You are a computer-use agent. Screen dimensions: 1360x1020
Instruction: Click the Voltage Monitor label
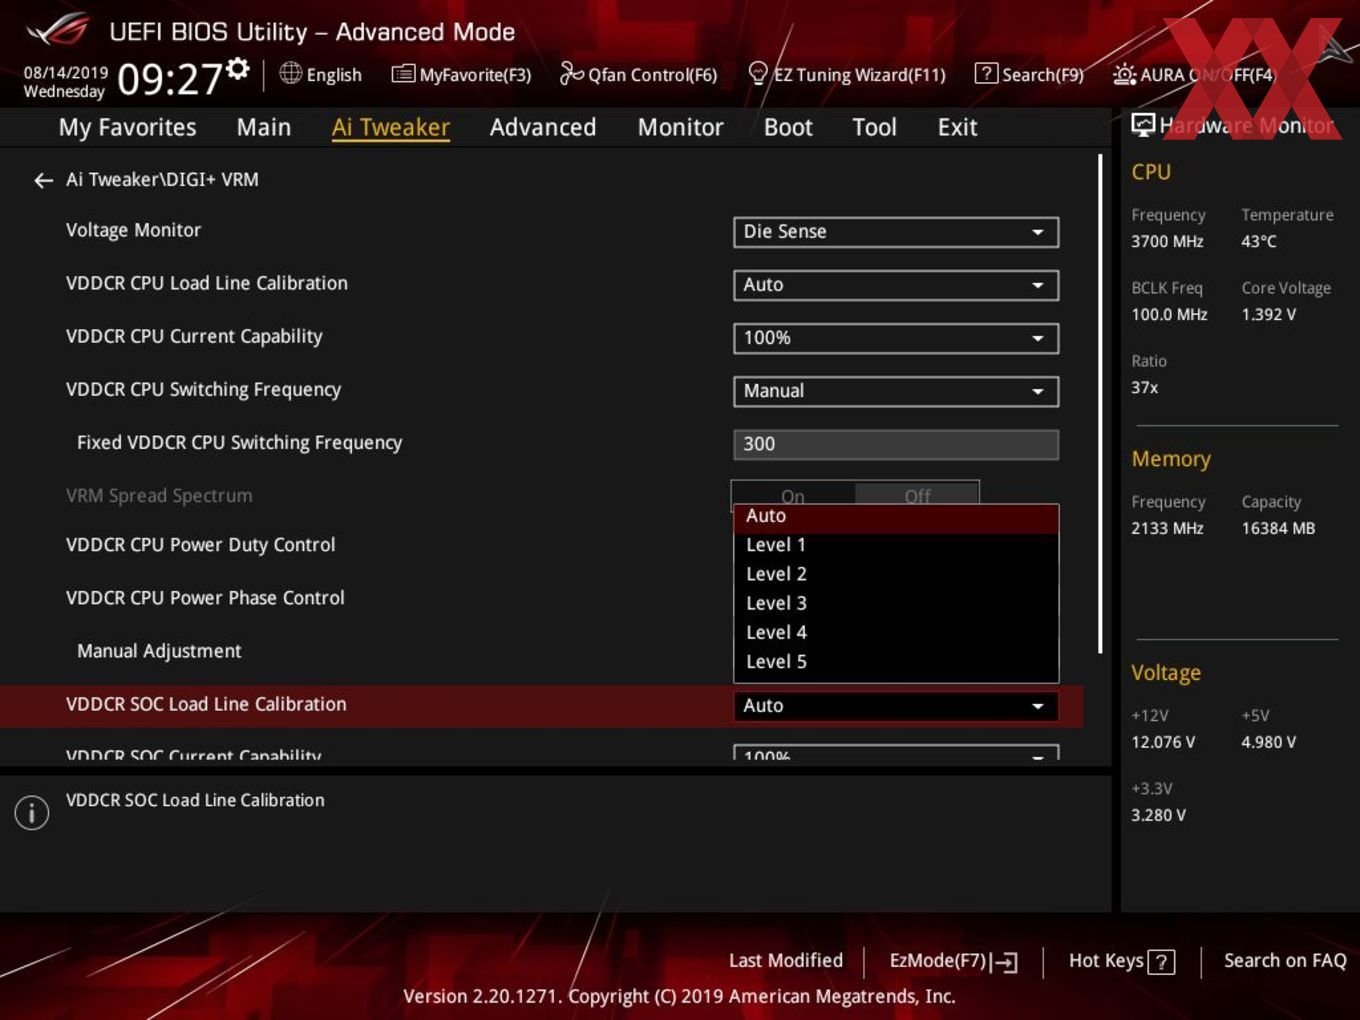(133, 230)
